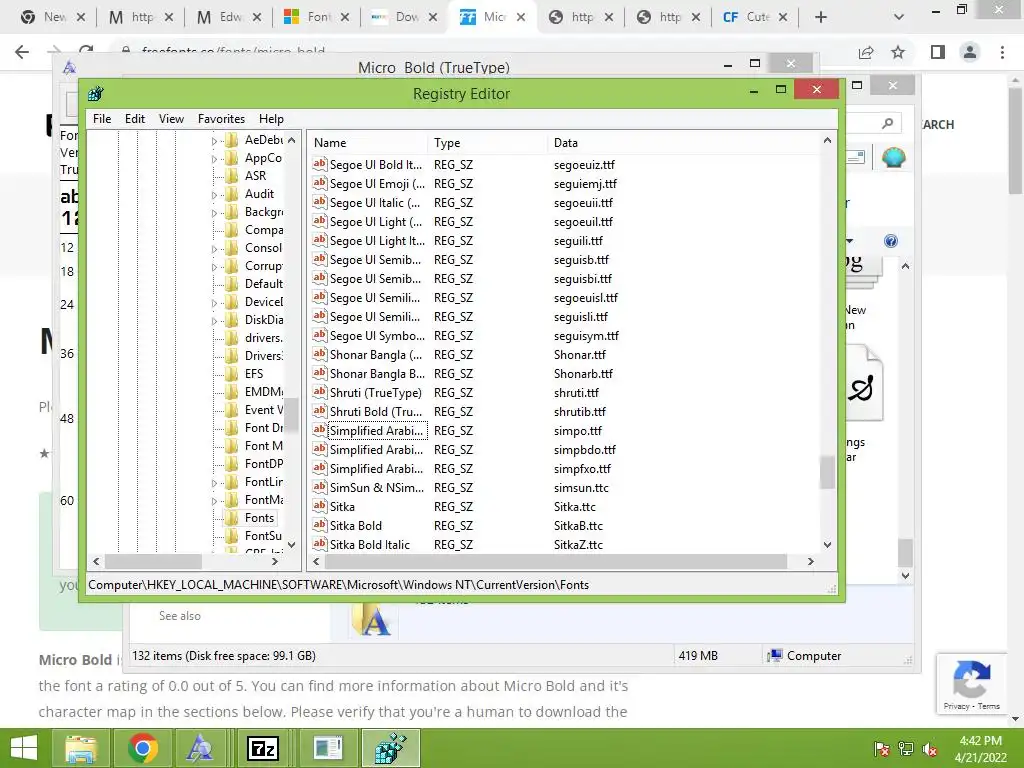
Task: Select the Fonts key in the tree
Action: tap(259, 518)
